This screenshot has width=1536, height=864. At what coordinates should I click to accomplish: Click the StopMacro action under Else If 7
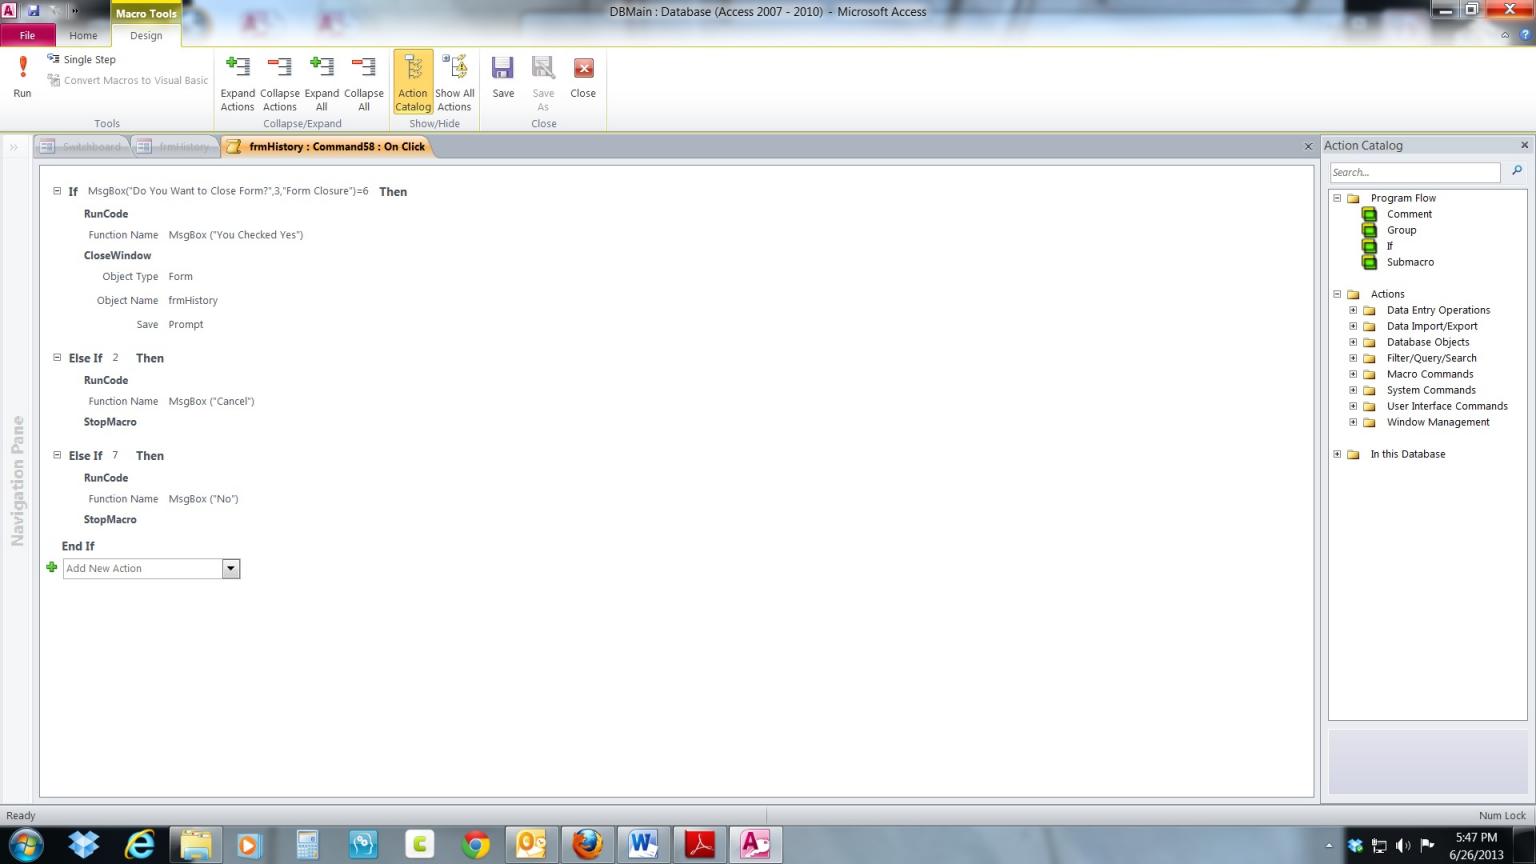point(110,520)
